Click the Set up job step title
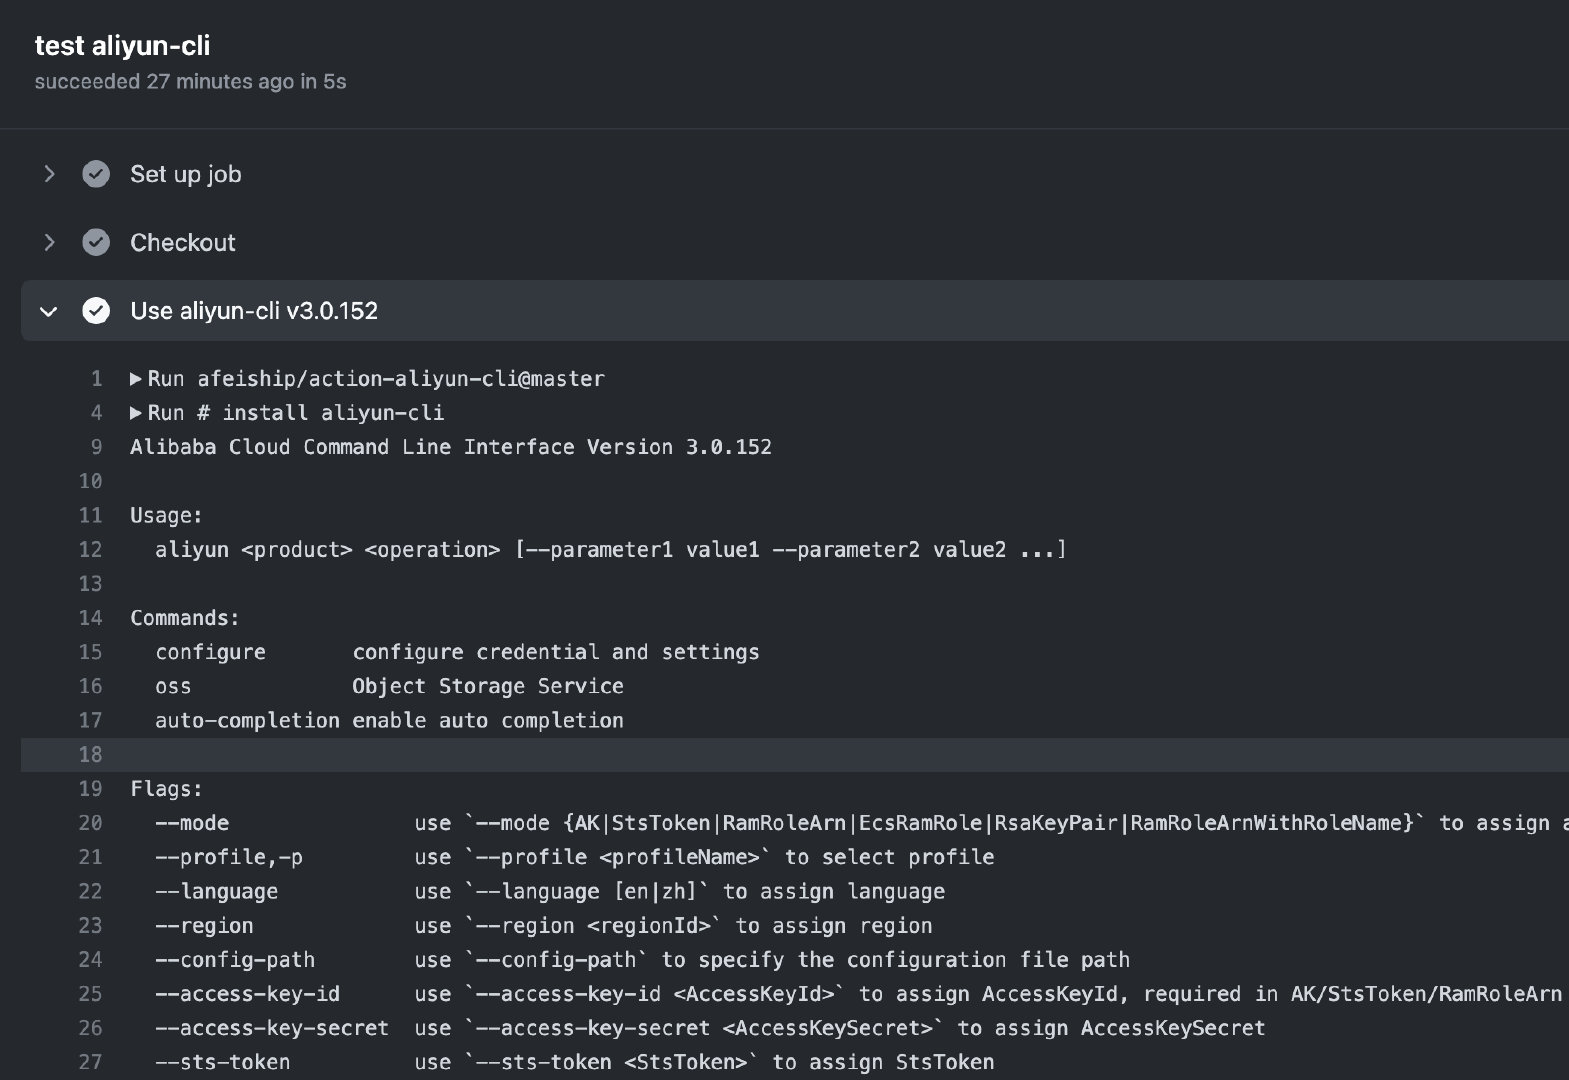This screenshot has width=1569, height=1080. pyautogui.click(x=186, y=174)
